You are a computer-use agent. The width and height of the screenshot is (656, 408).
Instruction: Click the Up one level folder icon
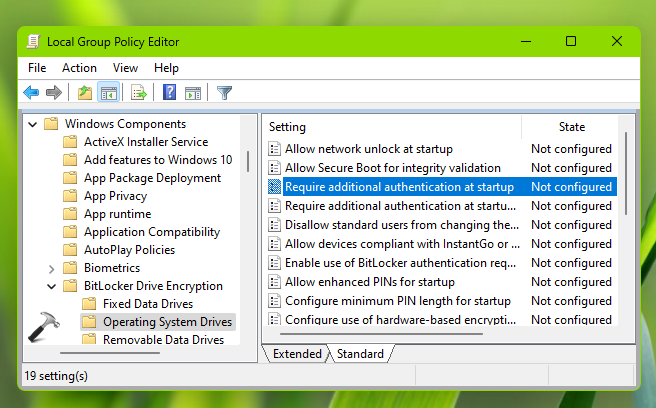pyautogui.click(x=85, y=93)
